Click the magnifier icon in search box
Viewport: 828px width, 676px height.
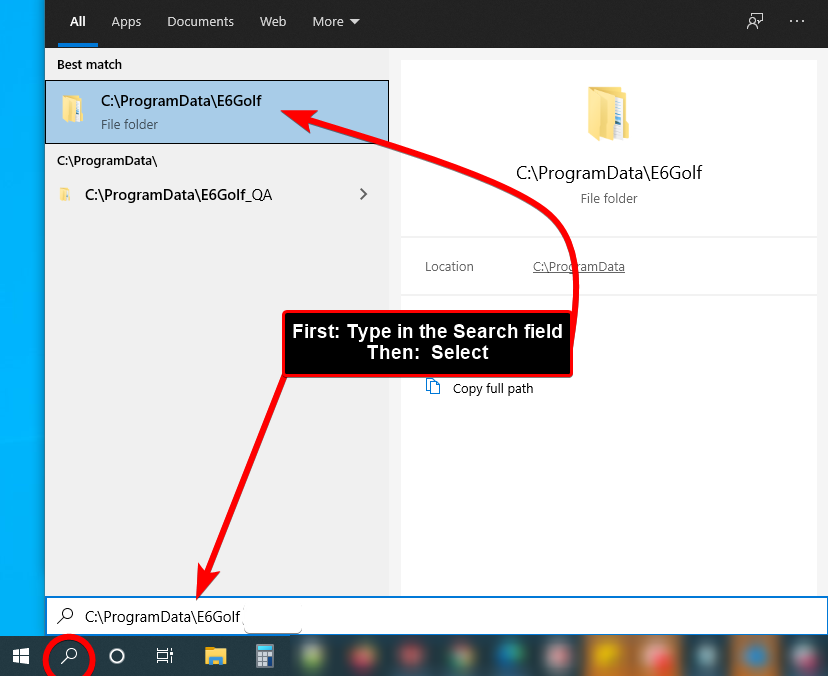point(65,615)
